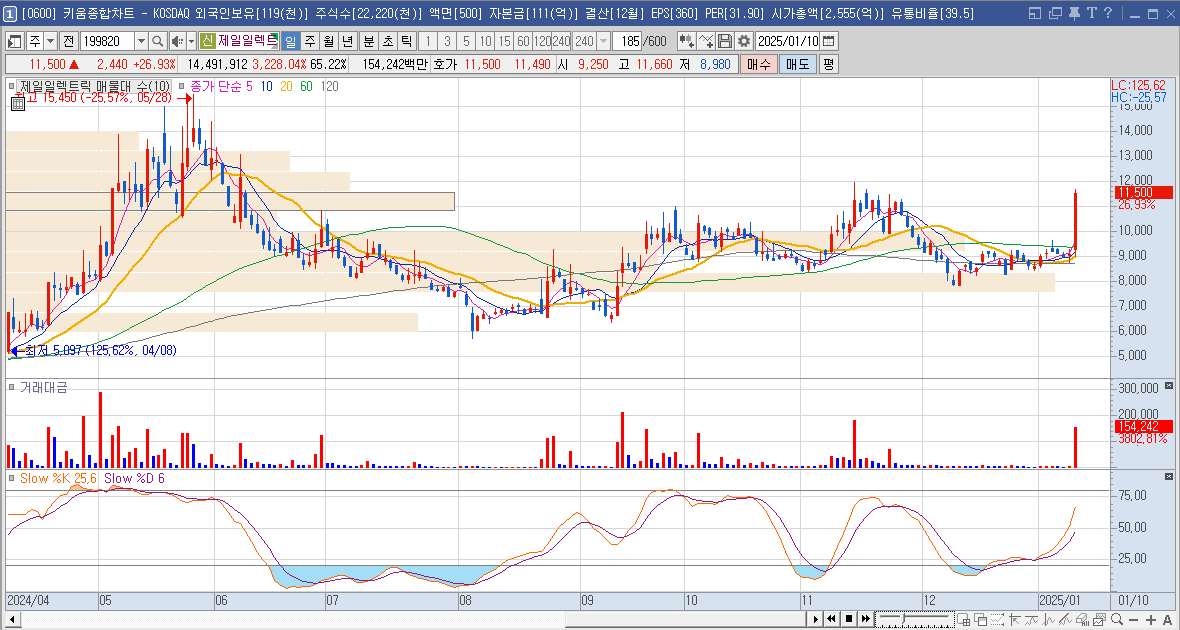Toggle the 제일일렉트릭 매물대 indicator checkbox
The width and height of the screenshot is (1180, 630).
click(x=12, y=86)
